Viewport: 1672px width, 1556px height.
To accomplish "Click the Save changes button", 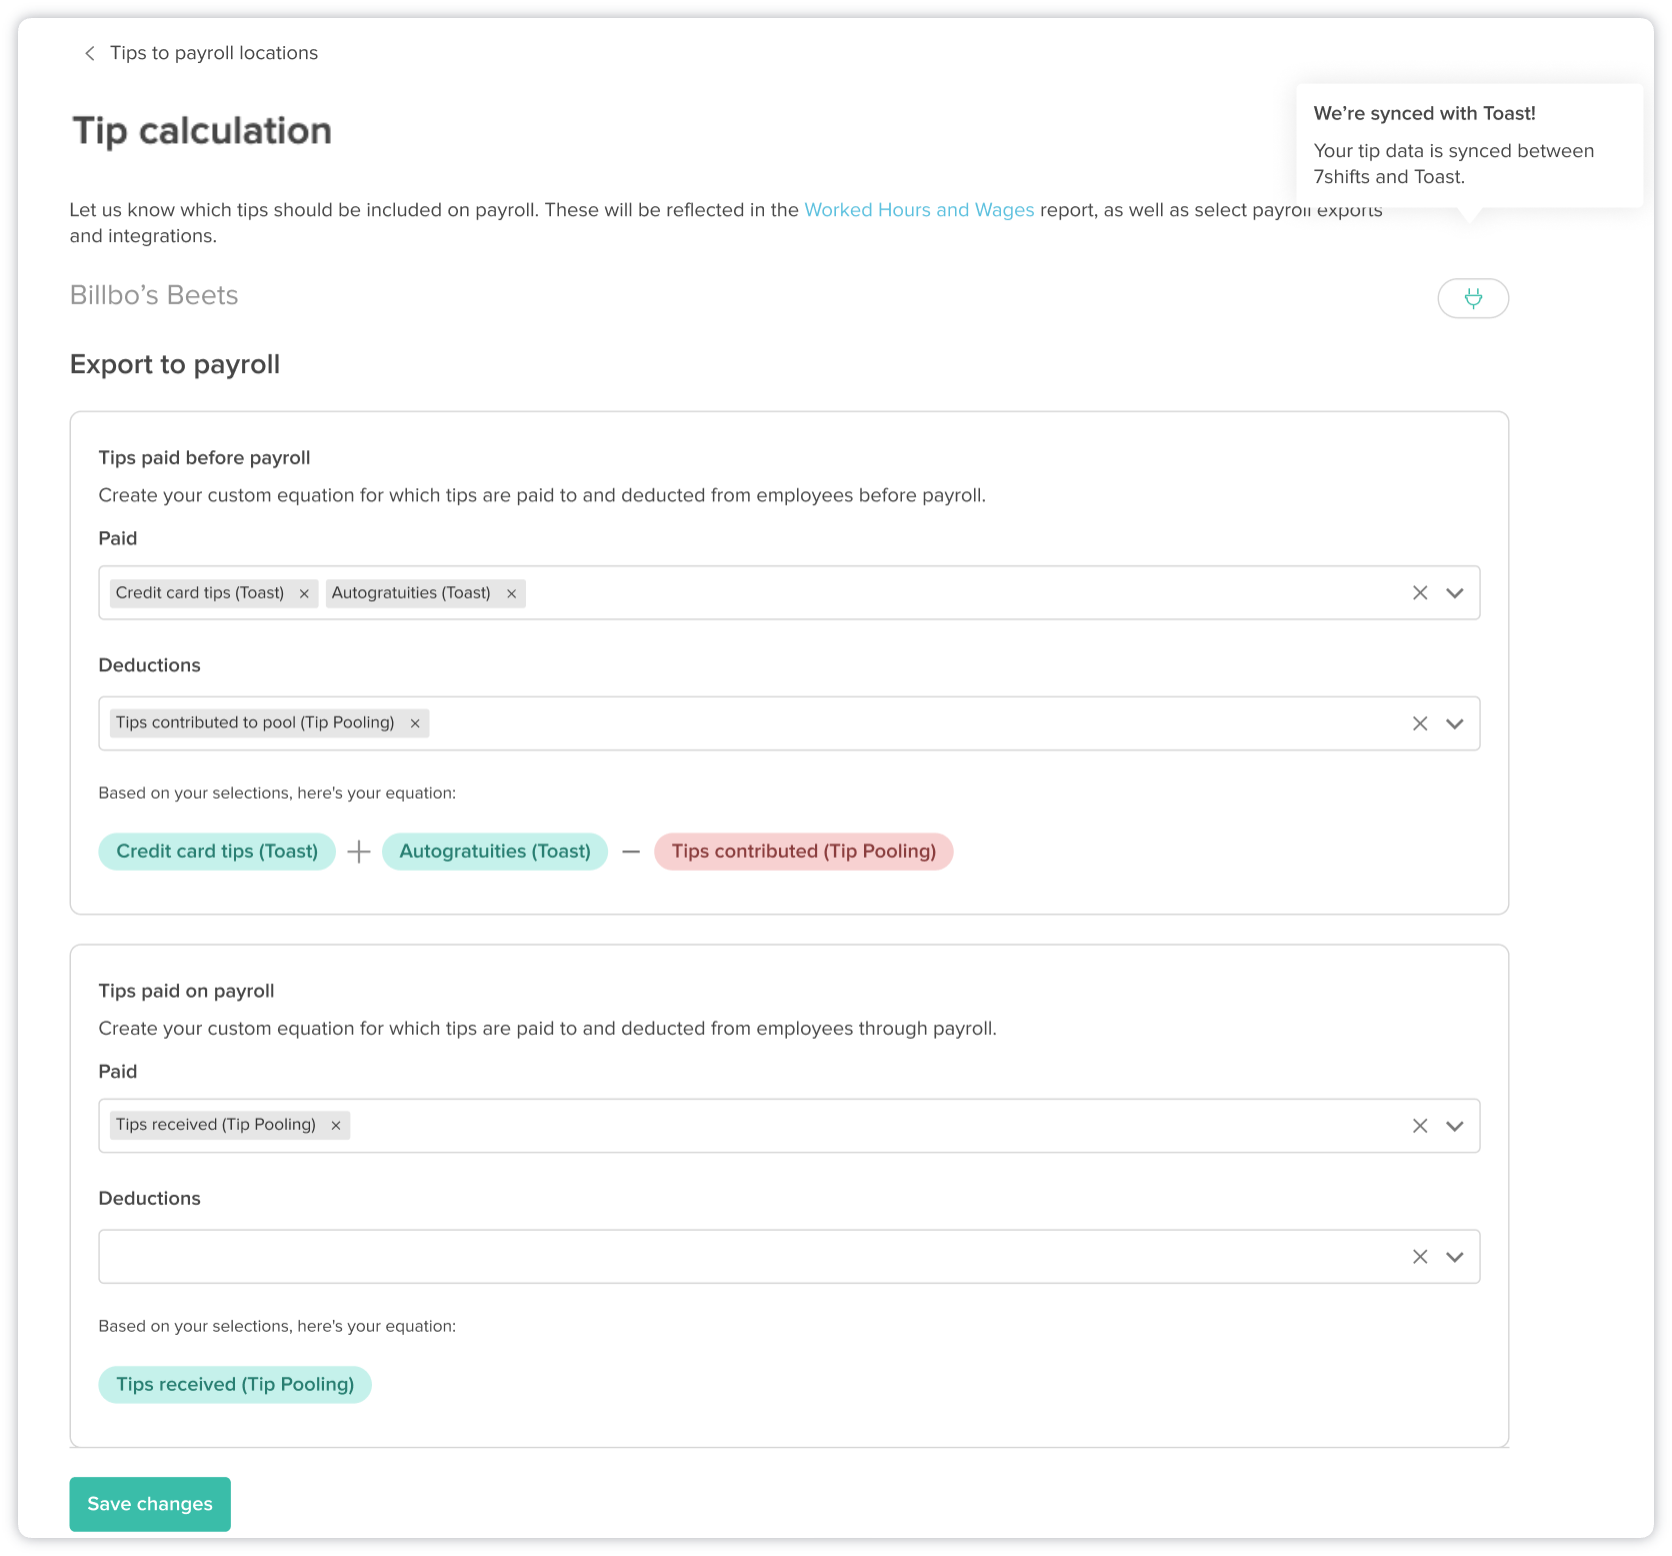I will tap(149, 1503).
